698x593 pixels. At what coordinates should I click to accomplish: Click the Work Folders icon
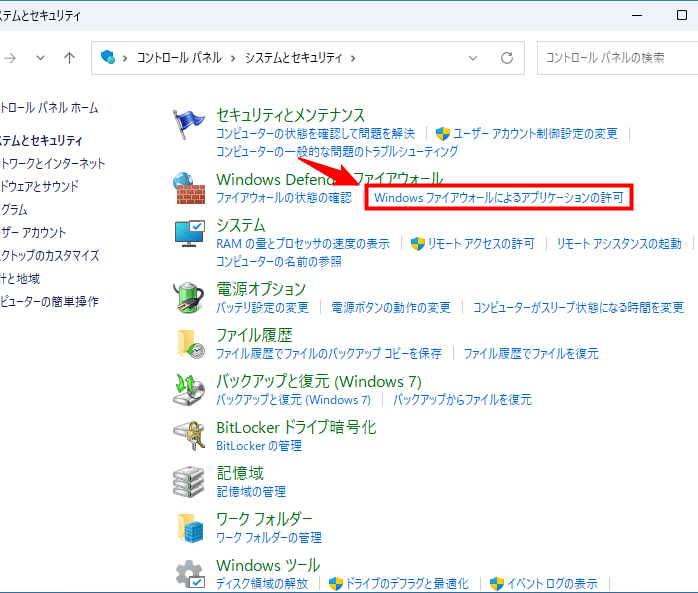191,528
